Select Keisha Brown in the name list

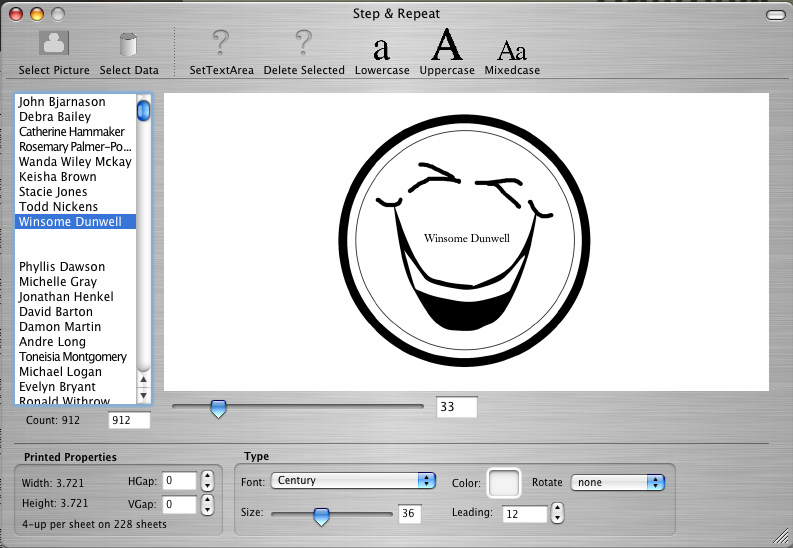click(58, 177)
